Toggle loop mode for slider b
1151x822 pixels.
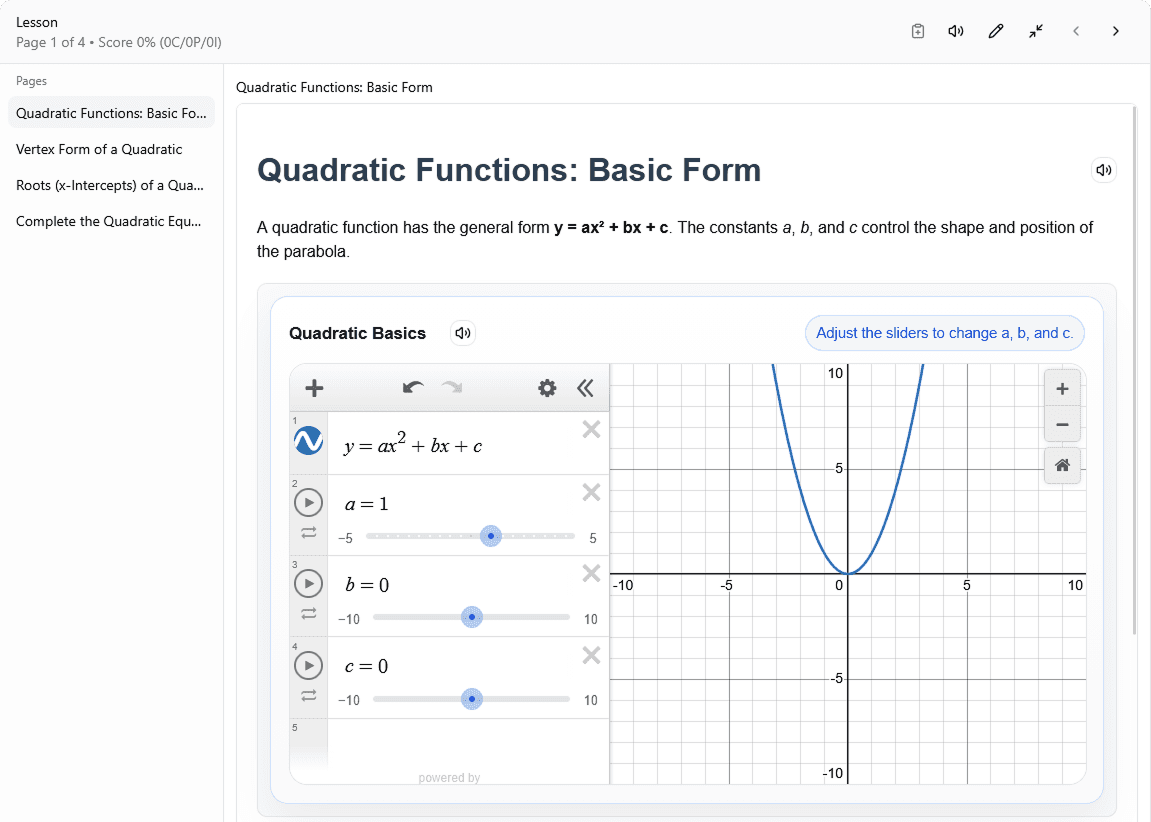pos(309,613)
